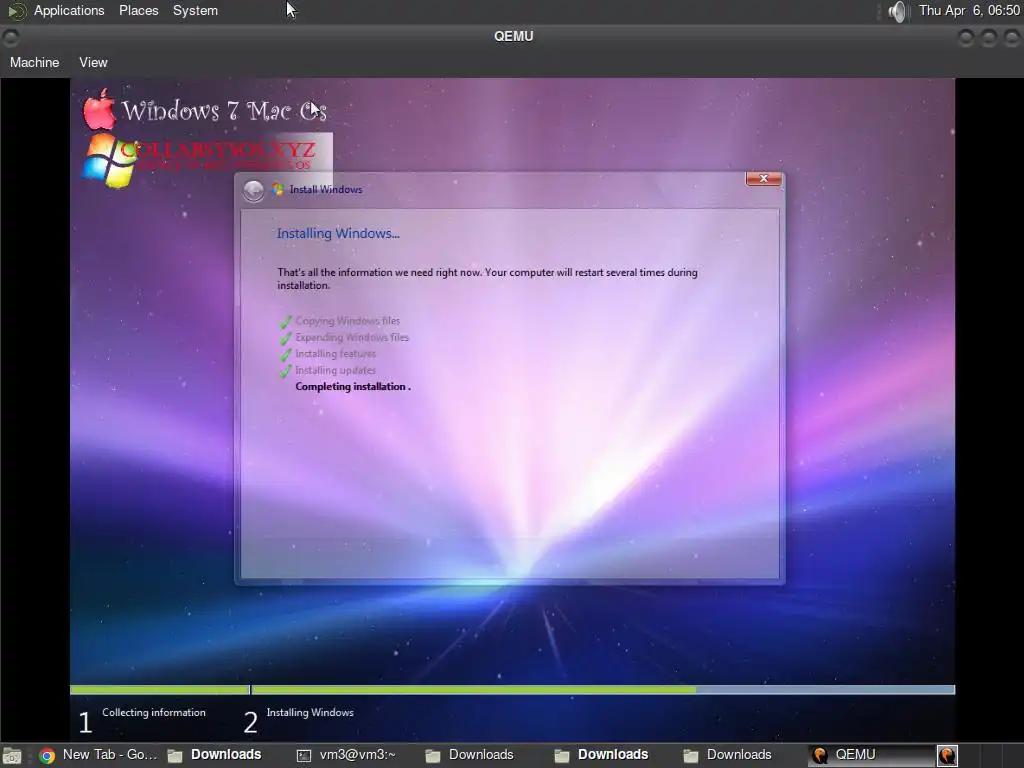The height and width of the screenshot is (768, 1024).
Task: Click the QEMU window menu button at left of titlebar
Action: pyautogui.click(x=10, y=37)
